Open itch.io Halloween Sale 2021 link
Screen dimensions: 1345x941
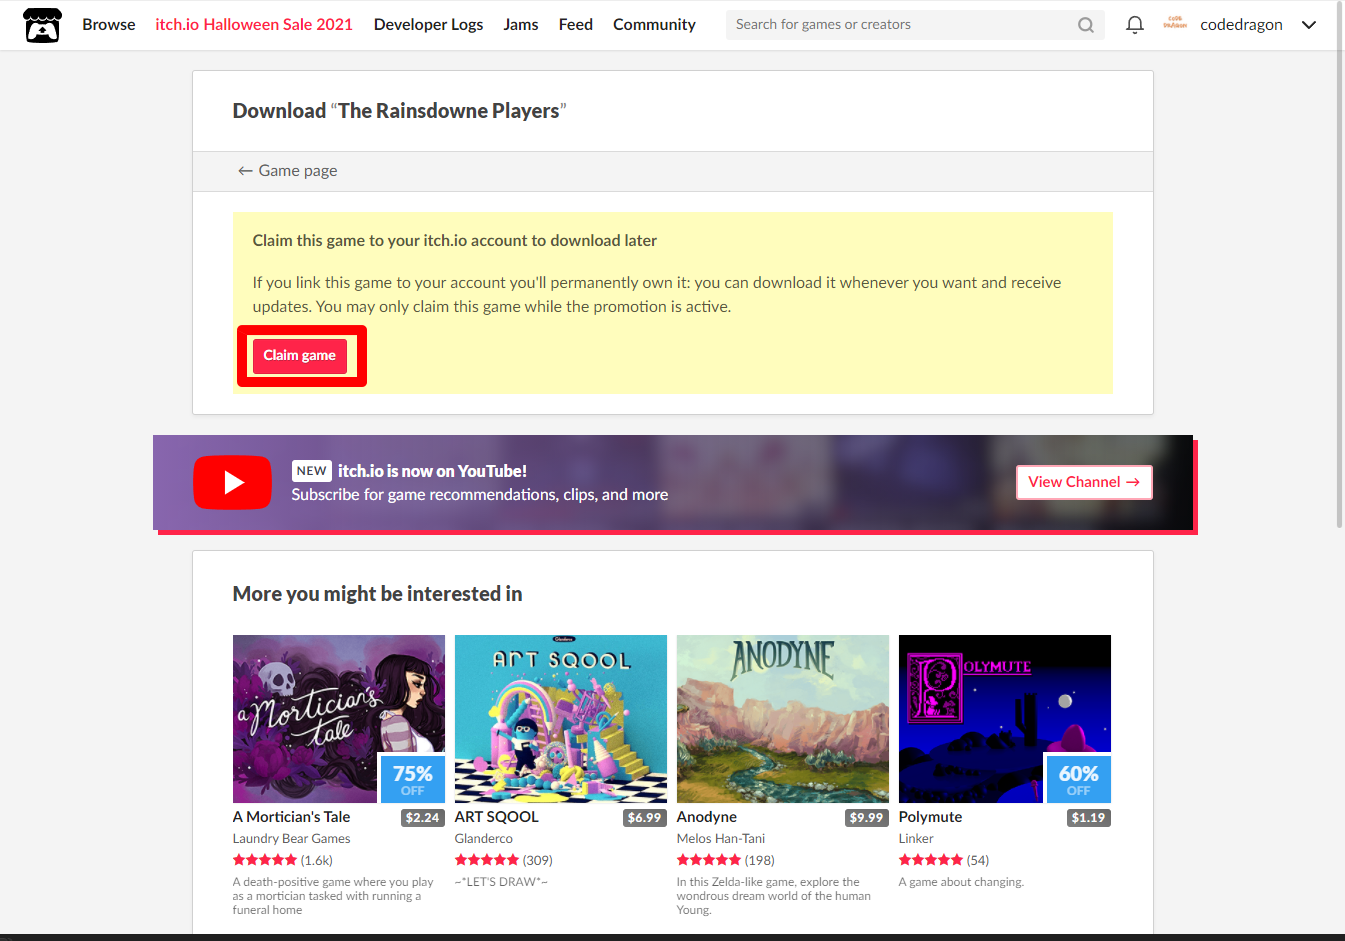click(x=254, y=25)
